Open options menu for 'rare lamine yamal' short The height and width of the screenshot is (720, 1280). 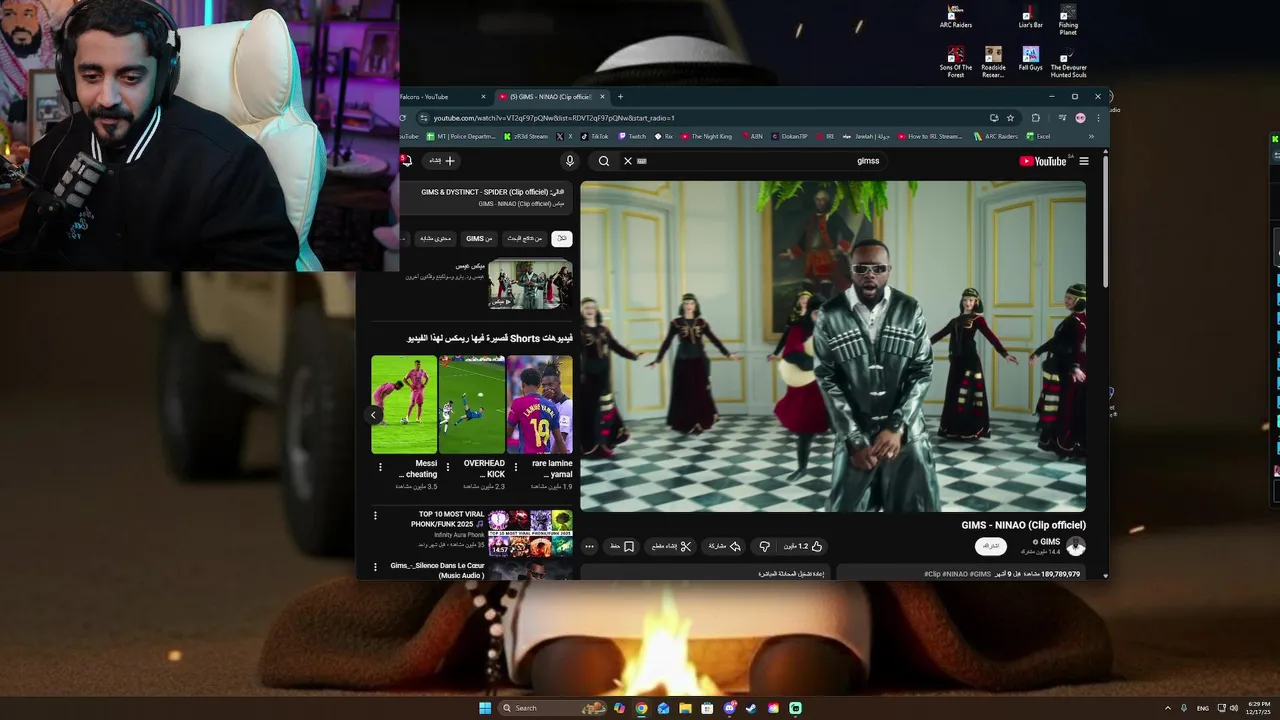pos(516,467)
